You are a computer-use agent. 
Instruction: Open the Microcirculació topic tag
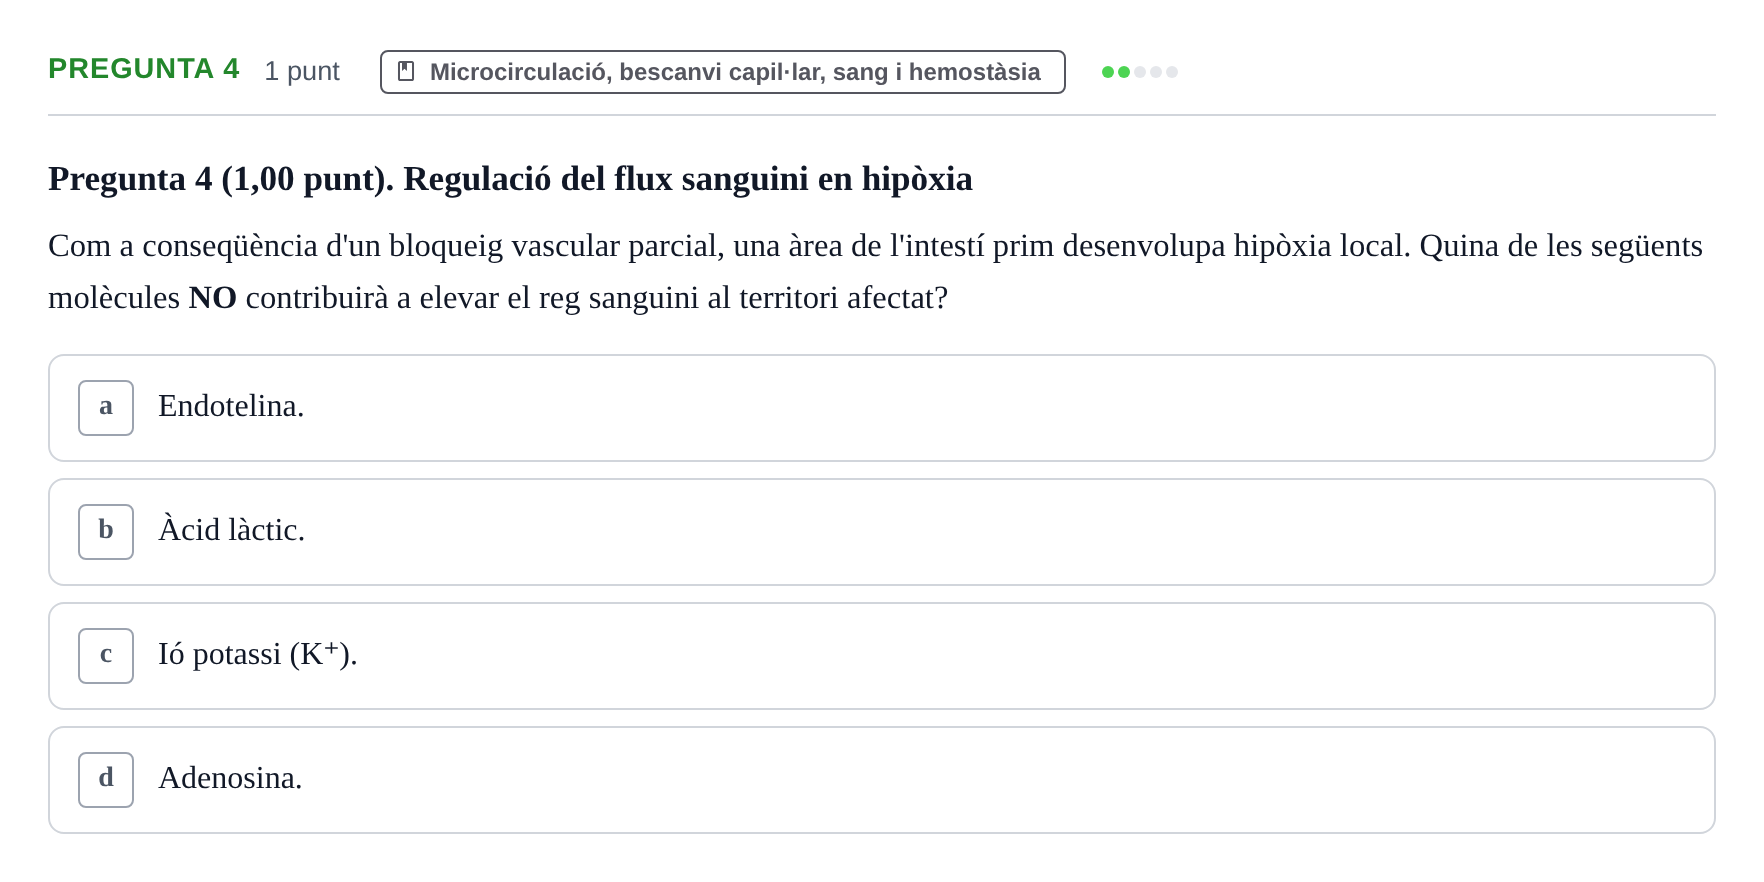click(x=723, y=72)
